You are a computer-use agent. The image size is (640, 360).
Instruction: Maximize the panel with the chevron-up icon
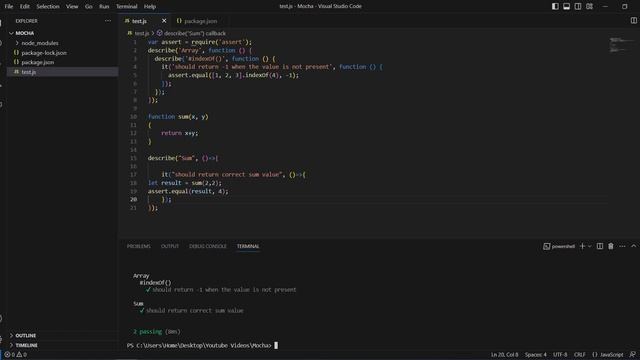pos(633,246)
